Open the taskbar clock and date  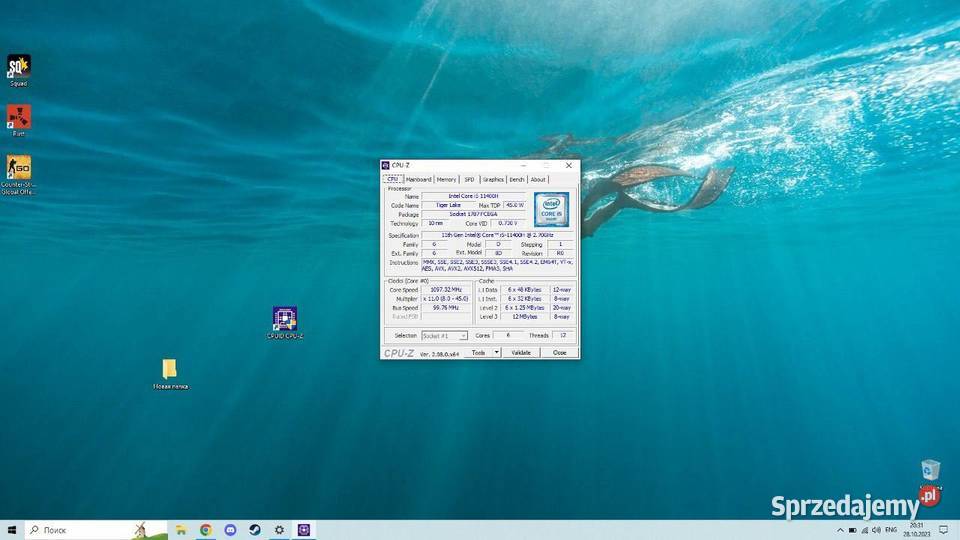click(x=917, y=530)
